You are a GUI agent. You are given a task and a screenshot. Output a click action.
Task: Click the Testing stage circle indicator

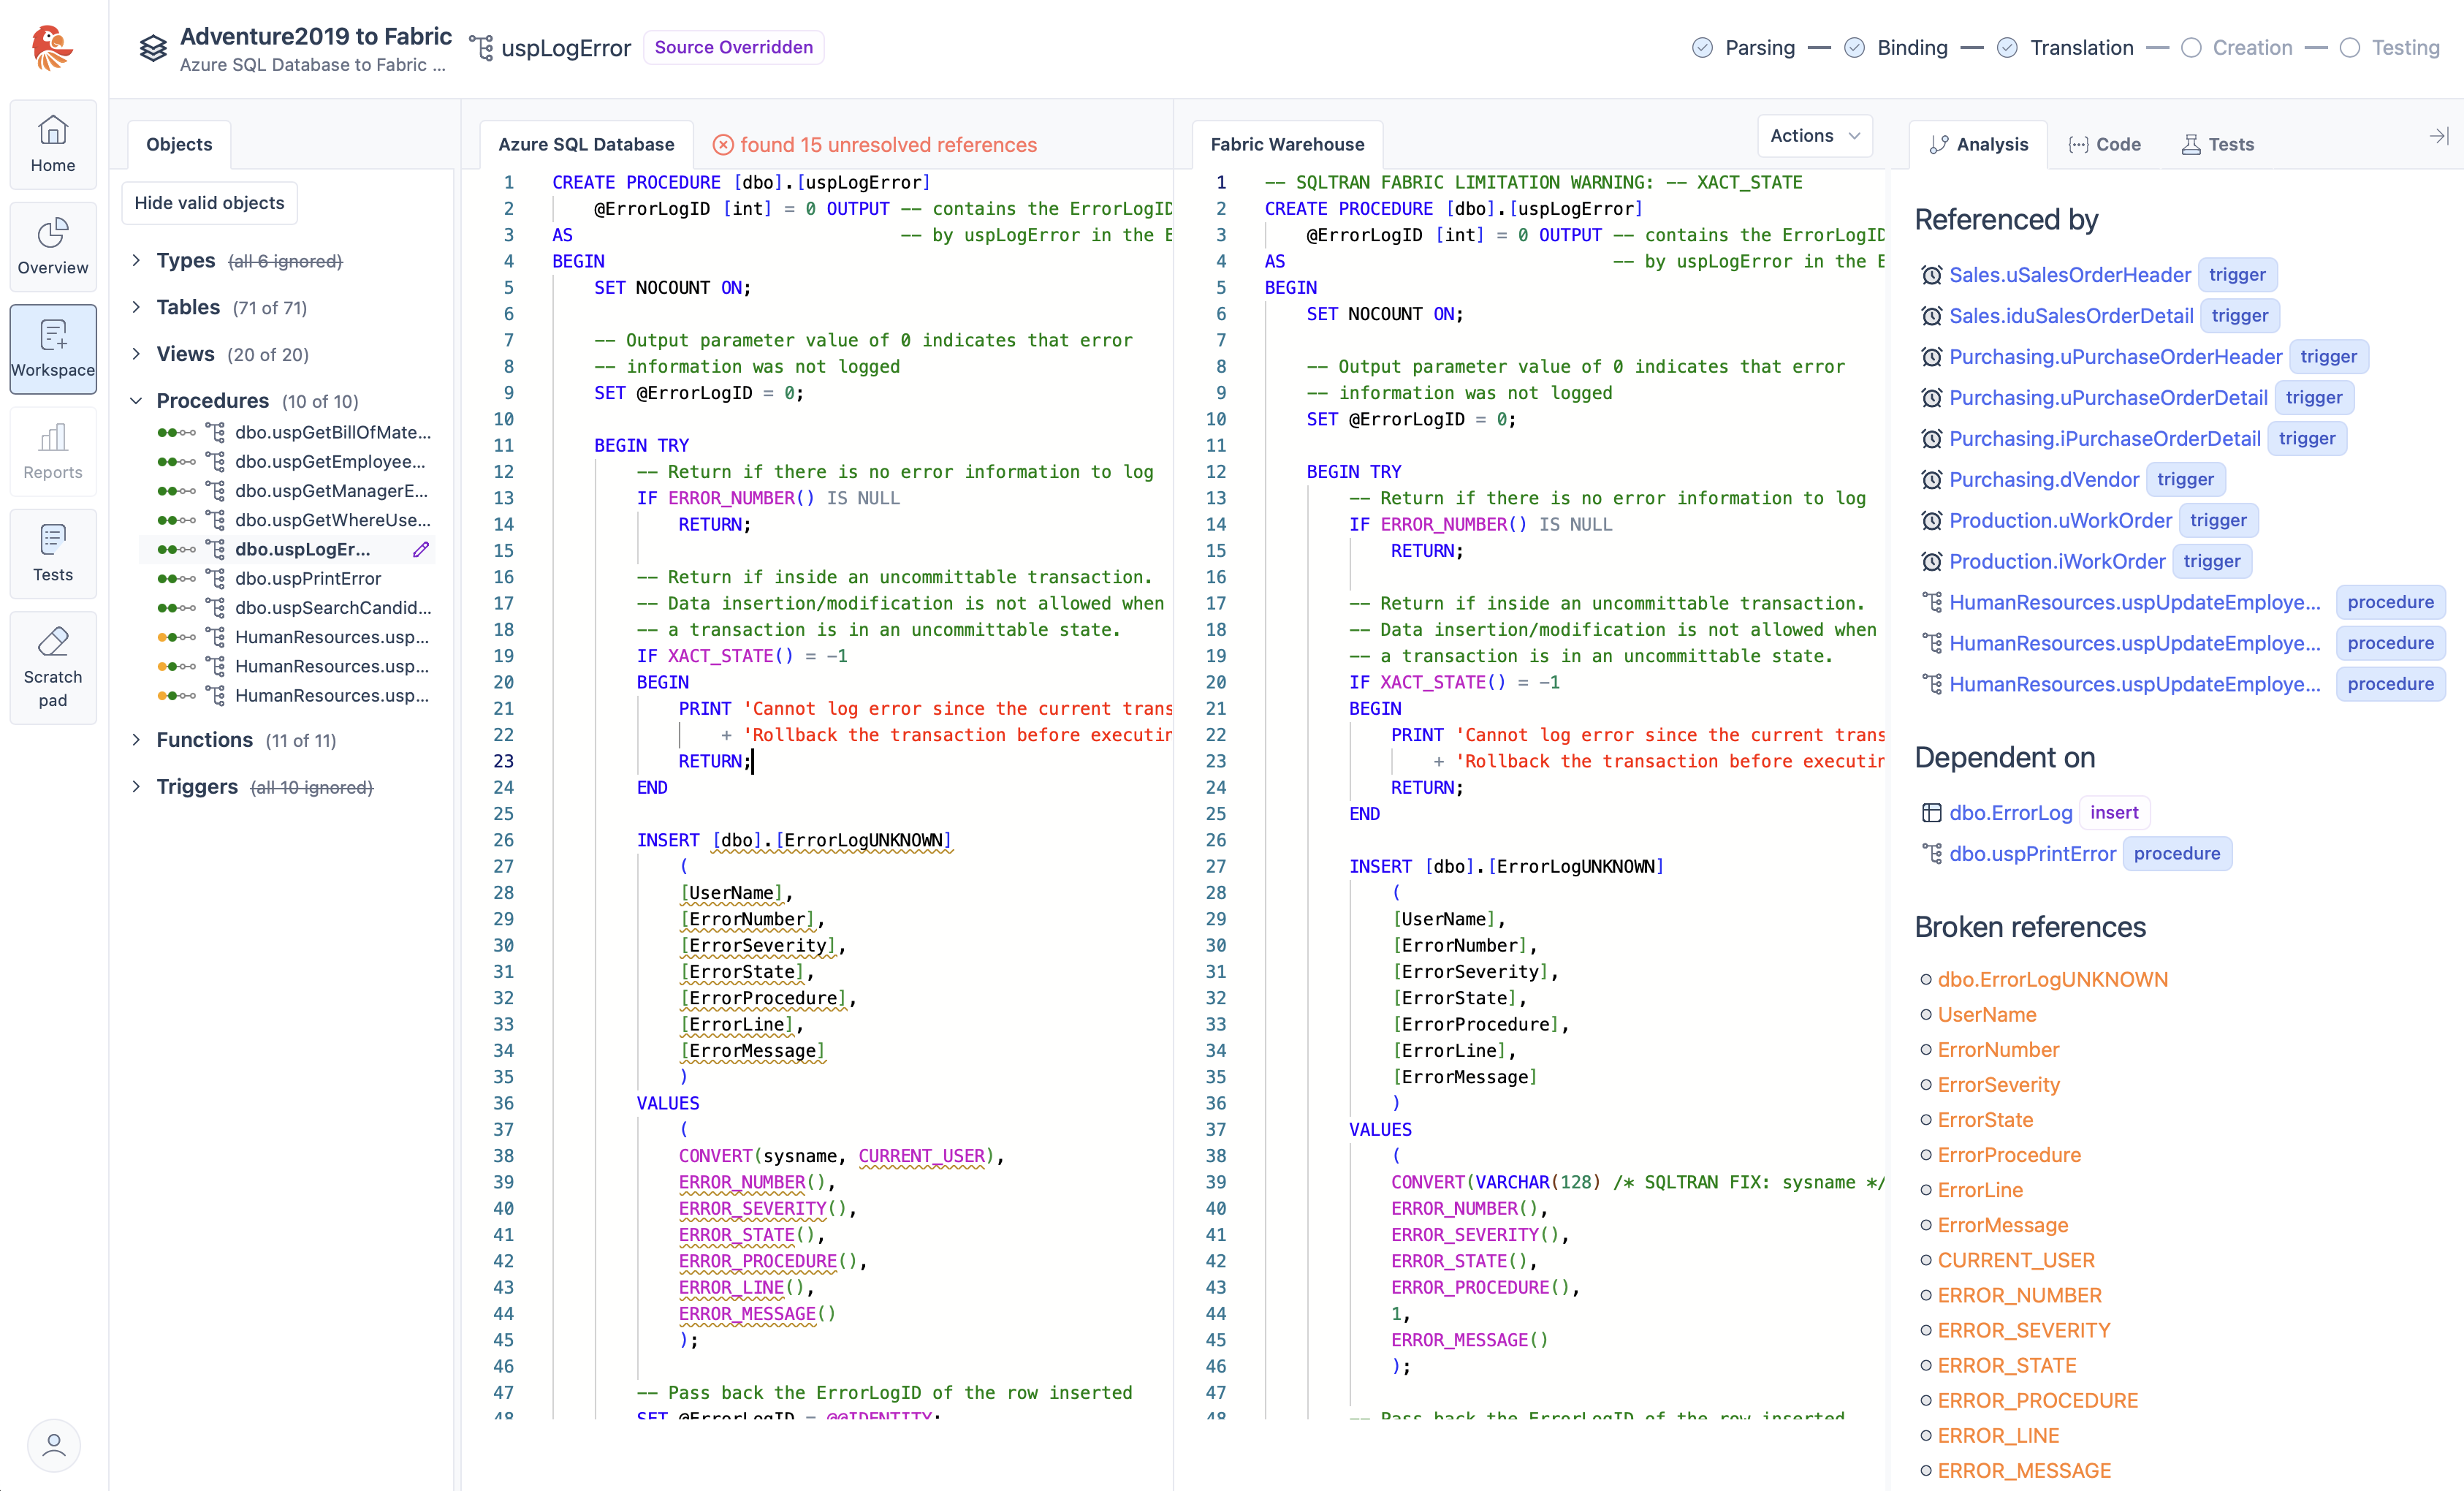coord(2350,48)
